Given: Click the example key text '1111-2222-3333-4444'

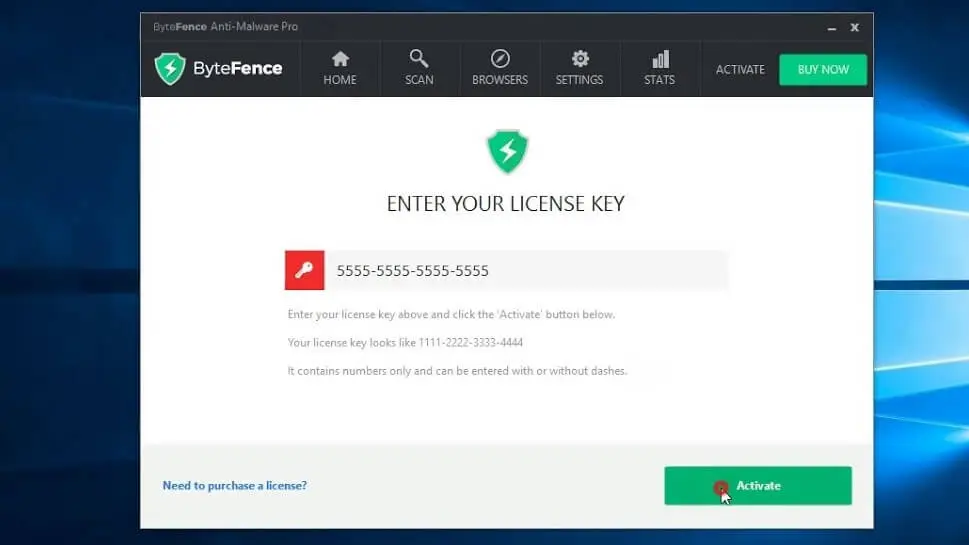Looking at the screenshot, I should pyautogui.click(x=471, y=342).
